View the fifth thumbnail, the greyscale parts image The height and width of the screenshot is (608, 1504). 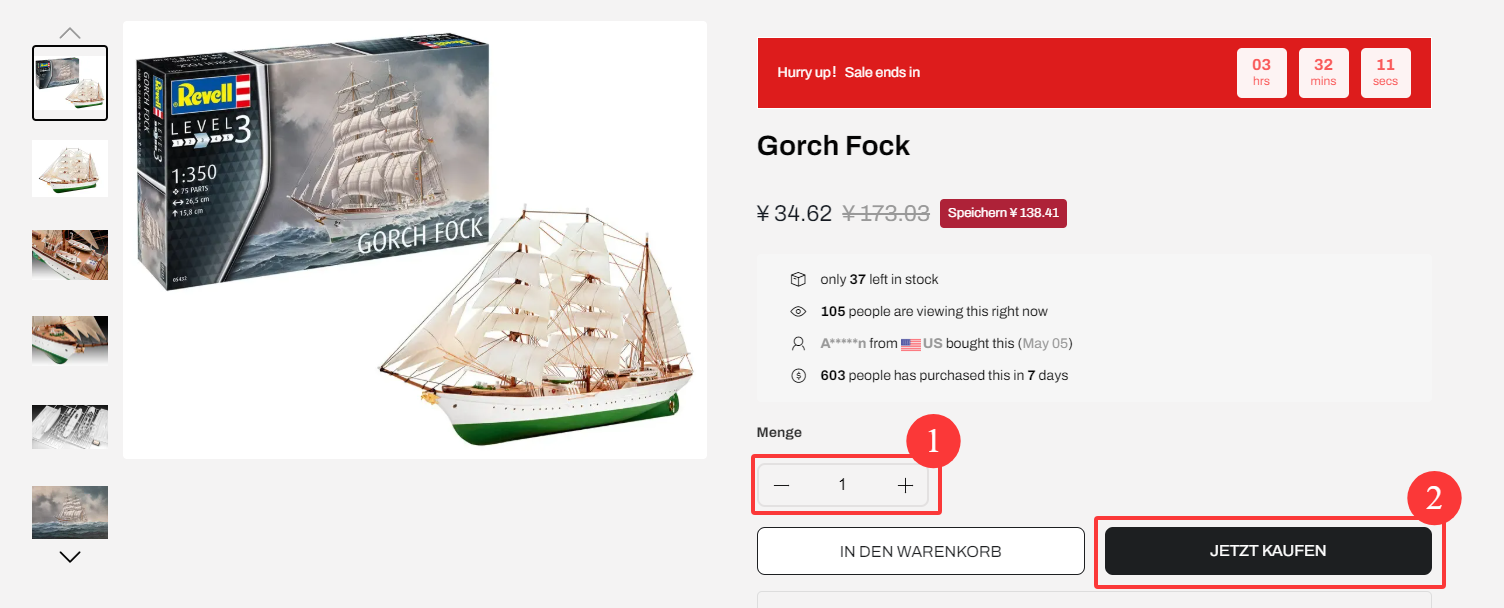[x=70, y=427]
